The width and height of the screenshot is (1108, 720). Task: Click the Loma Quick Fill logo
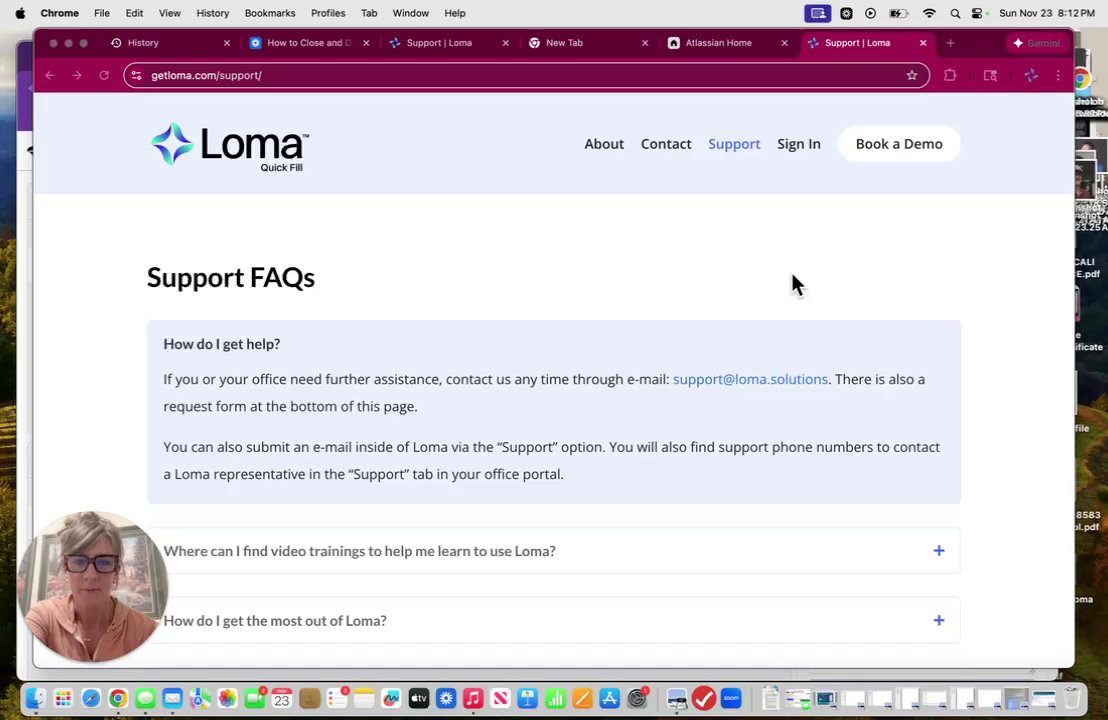230,147
